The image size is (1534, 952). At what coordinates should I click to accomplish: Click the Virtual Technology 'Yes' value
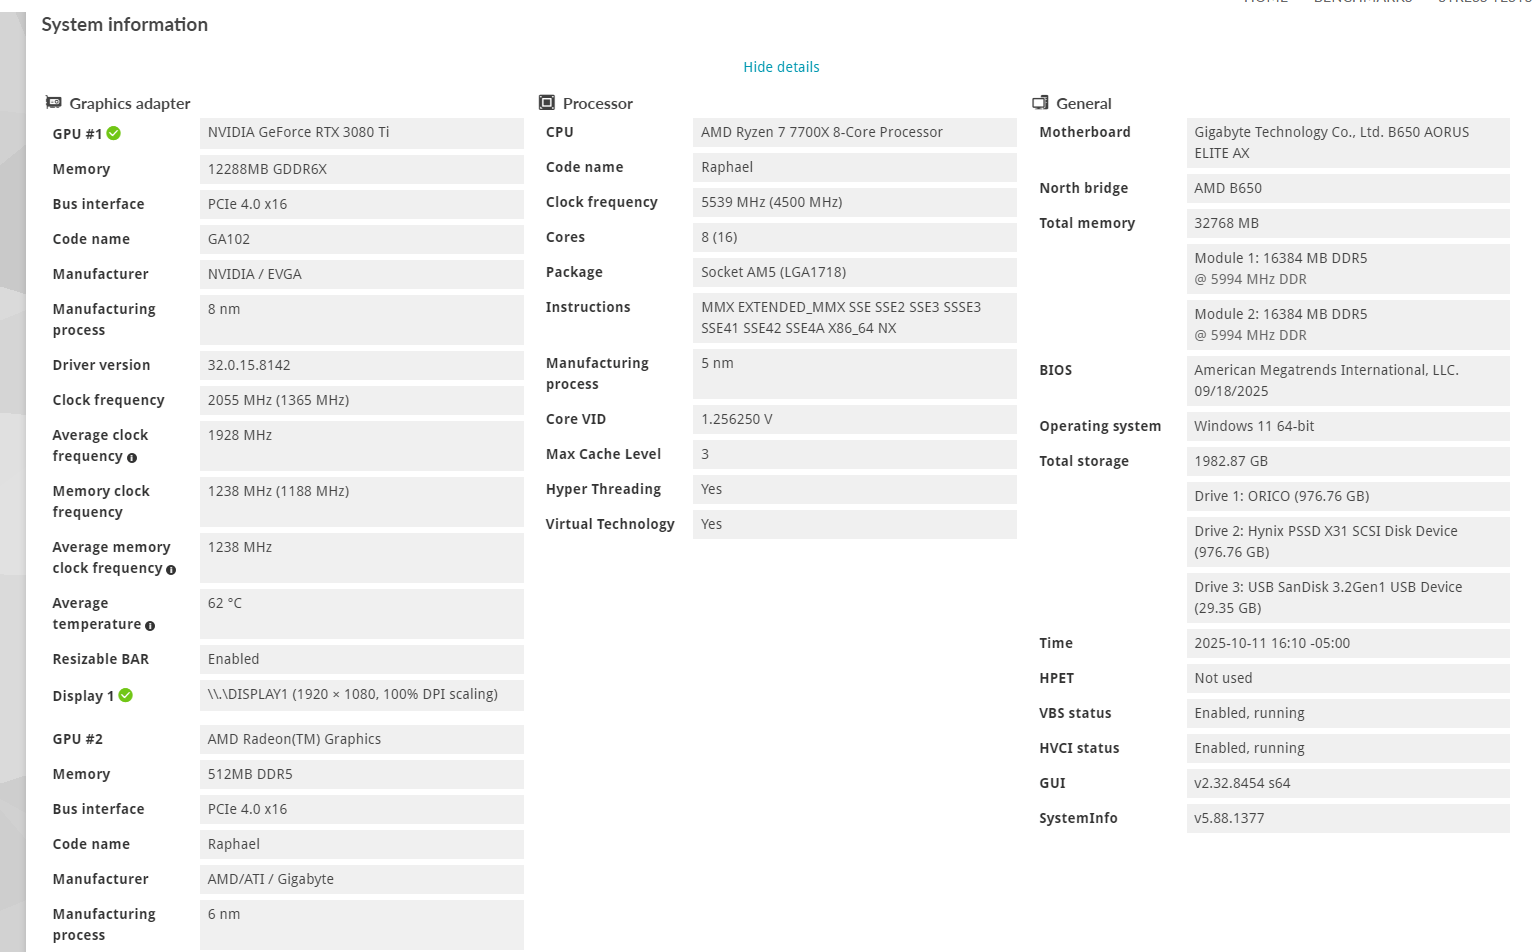tap(855, 524)
